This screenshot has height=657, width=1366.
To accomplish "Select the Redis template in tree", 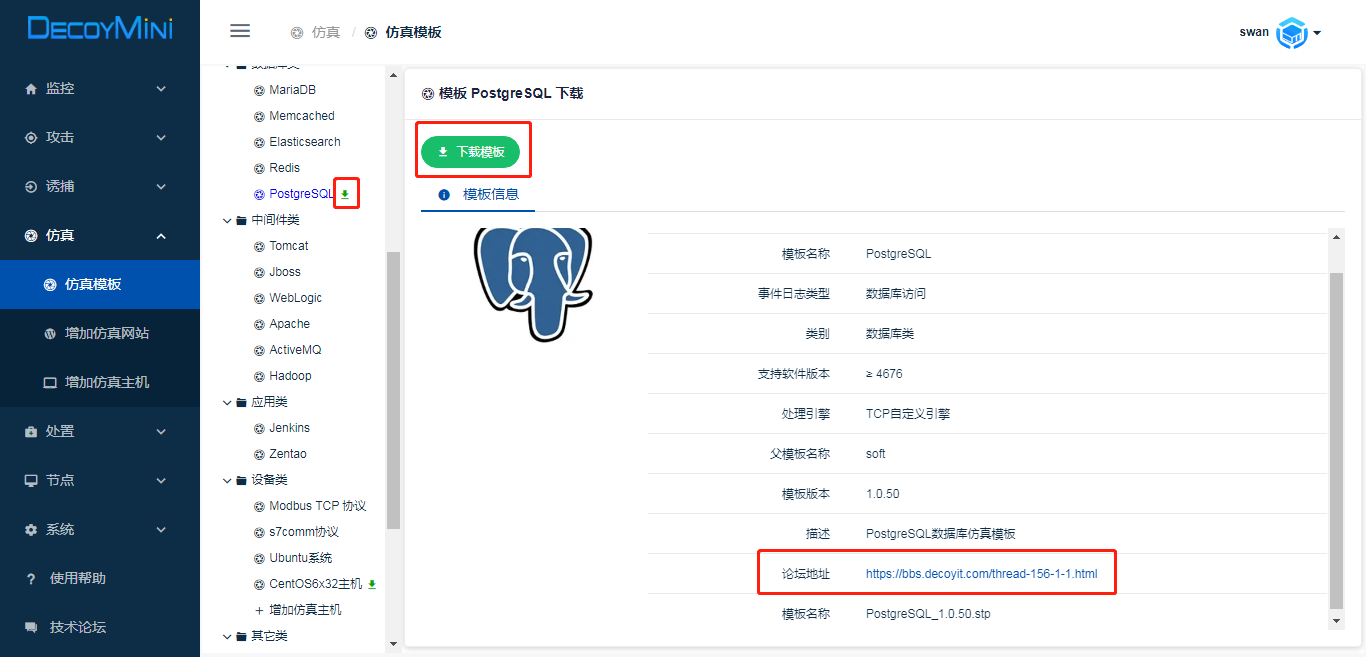I will pos(284,168).
